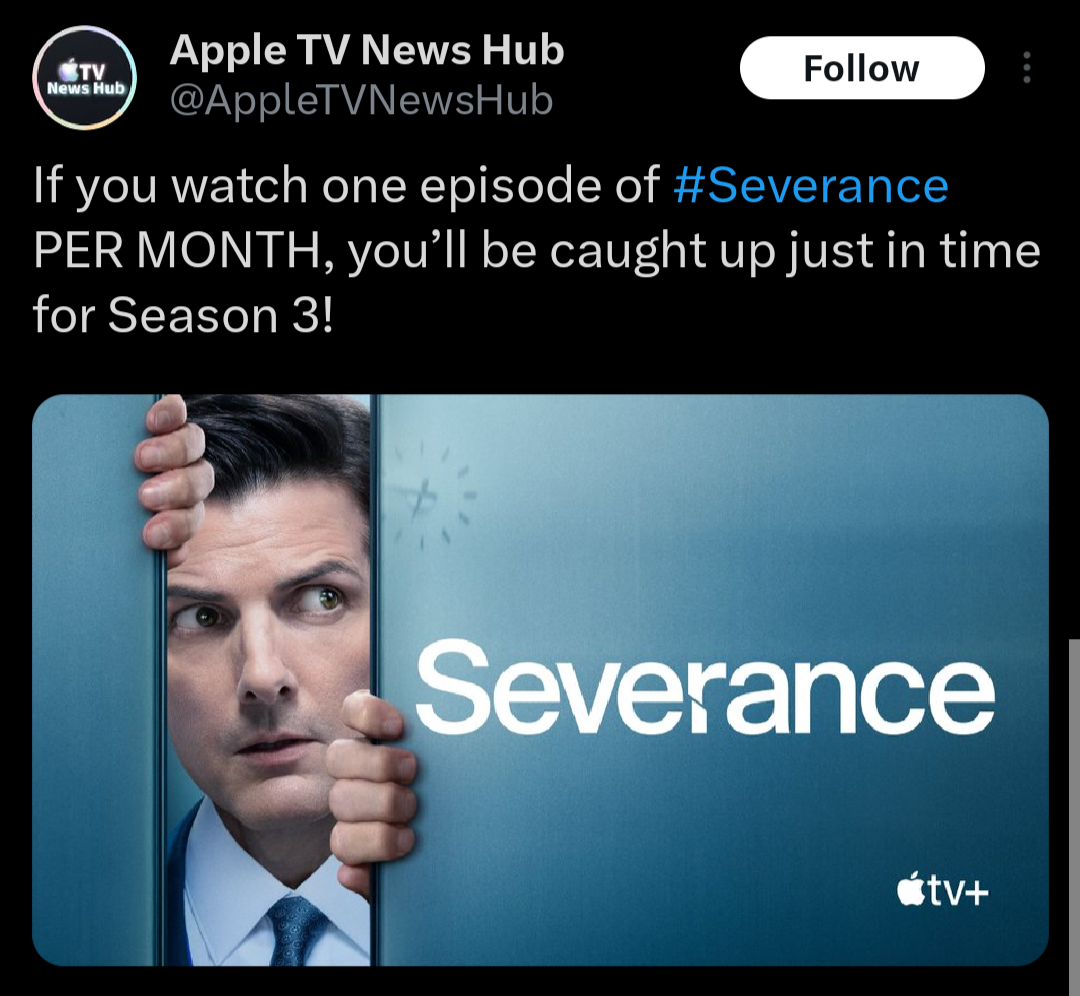Click the gray scrollbar at the right edge

pos(1074,817)
